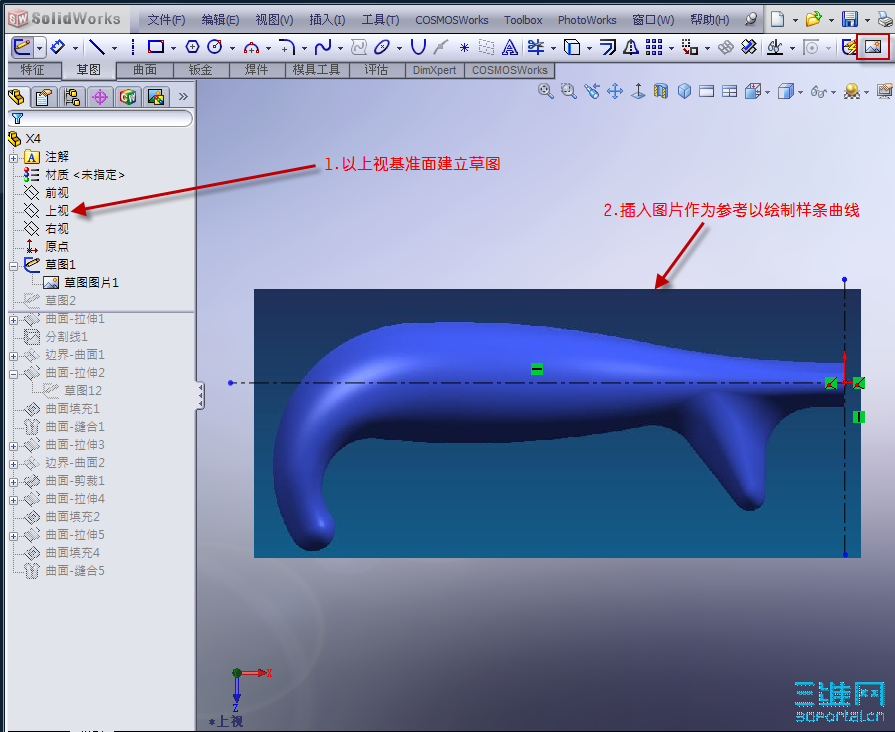Select the Centerline tool
895x732 pixels.
[132, 47]
